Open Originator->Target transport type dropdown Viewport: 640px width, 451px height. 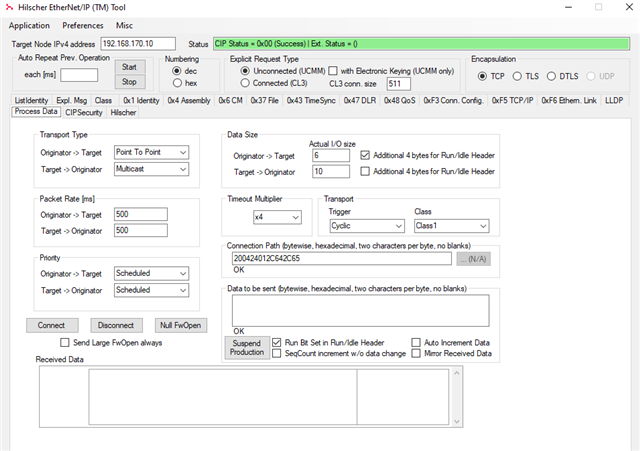coord(151,152)
